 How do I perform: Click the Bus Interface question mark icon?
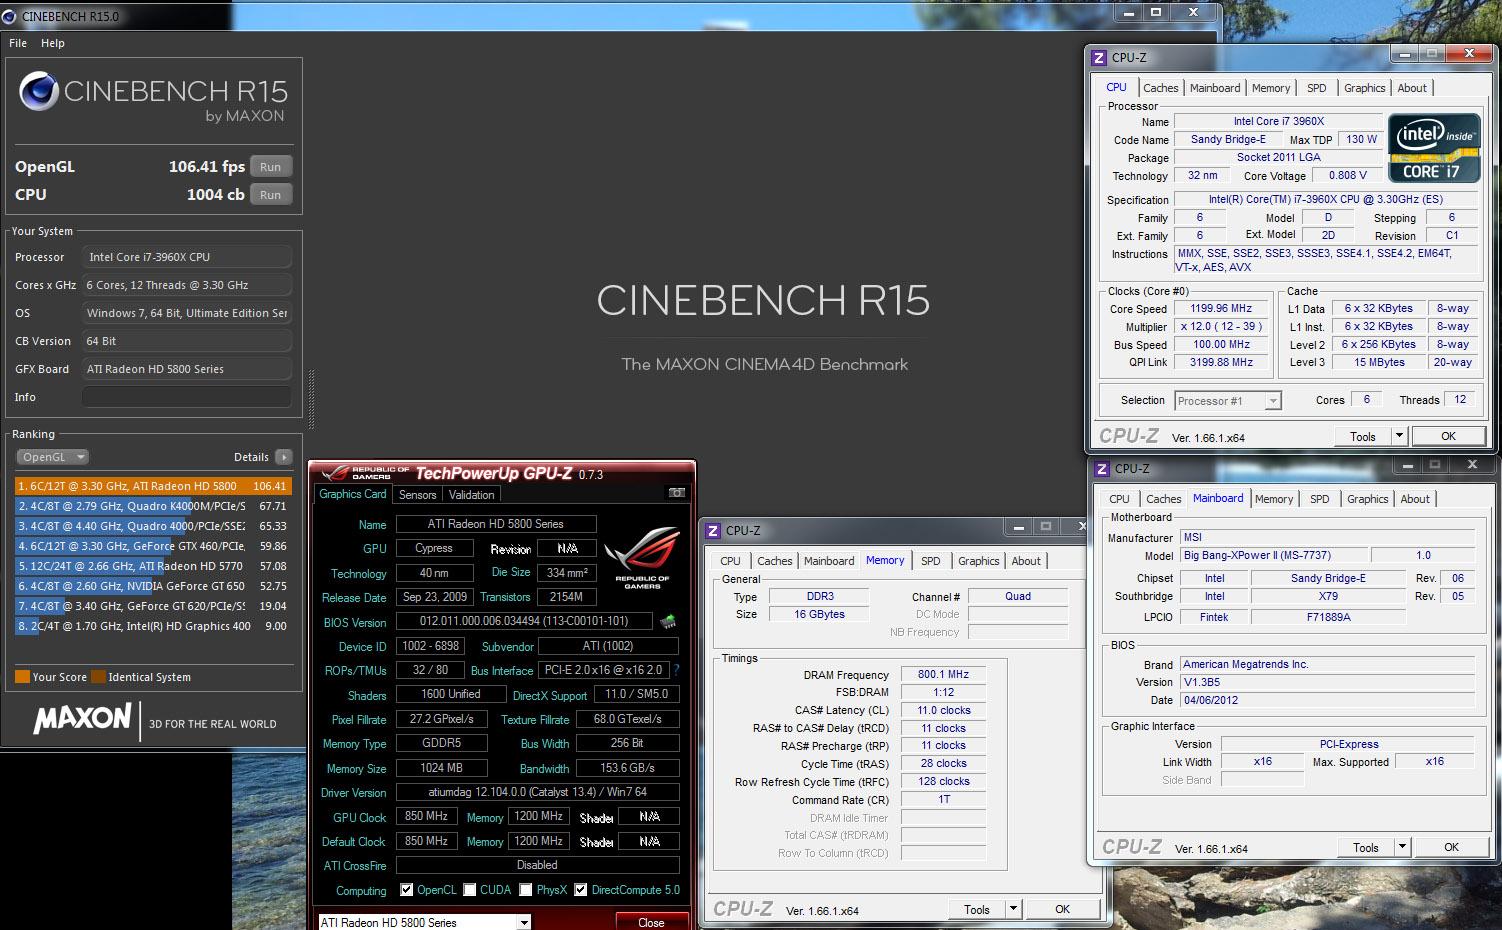pos(676,670)
